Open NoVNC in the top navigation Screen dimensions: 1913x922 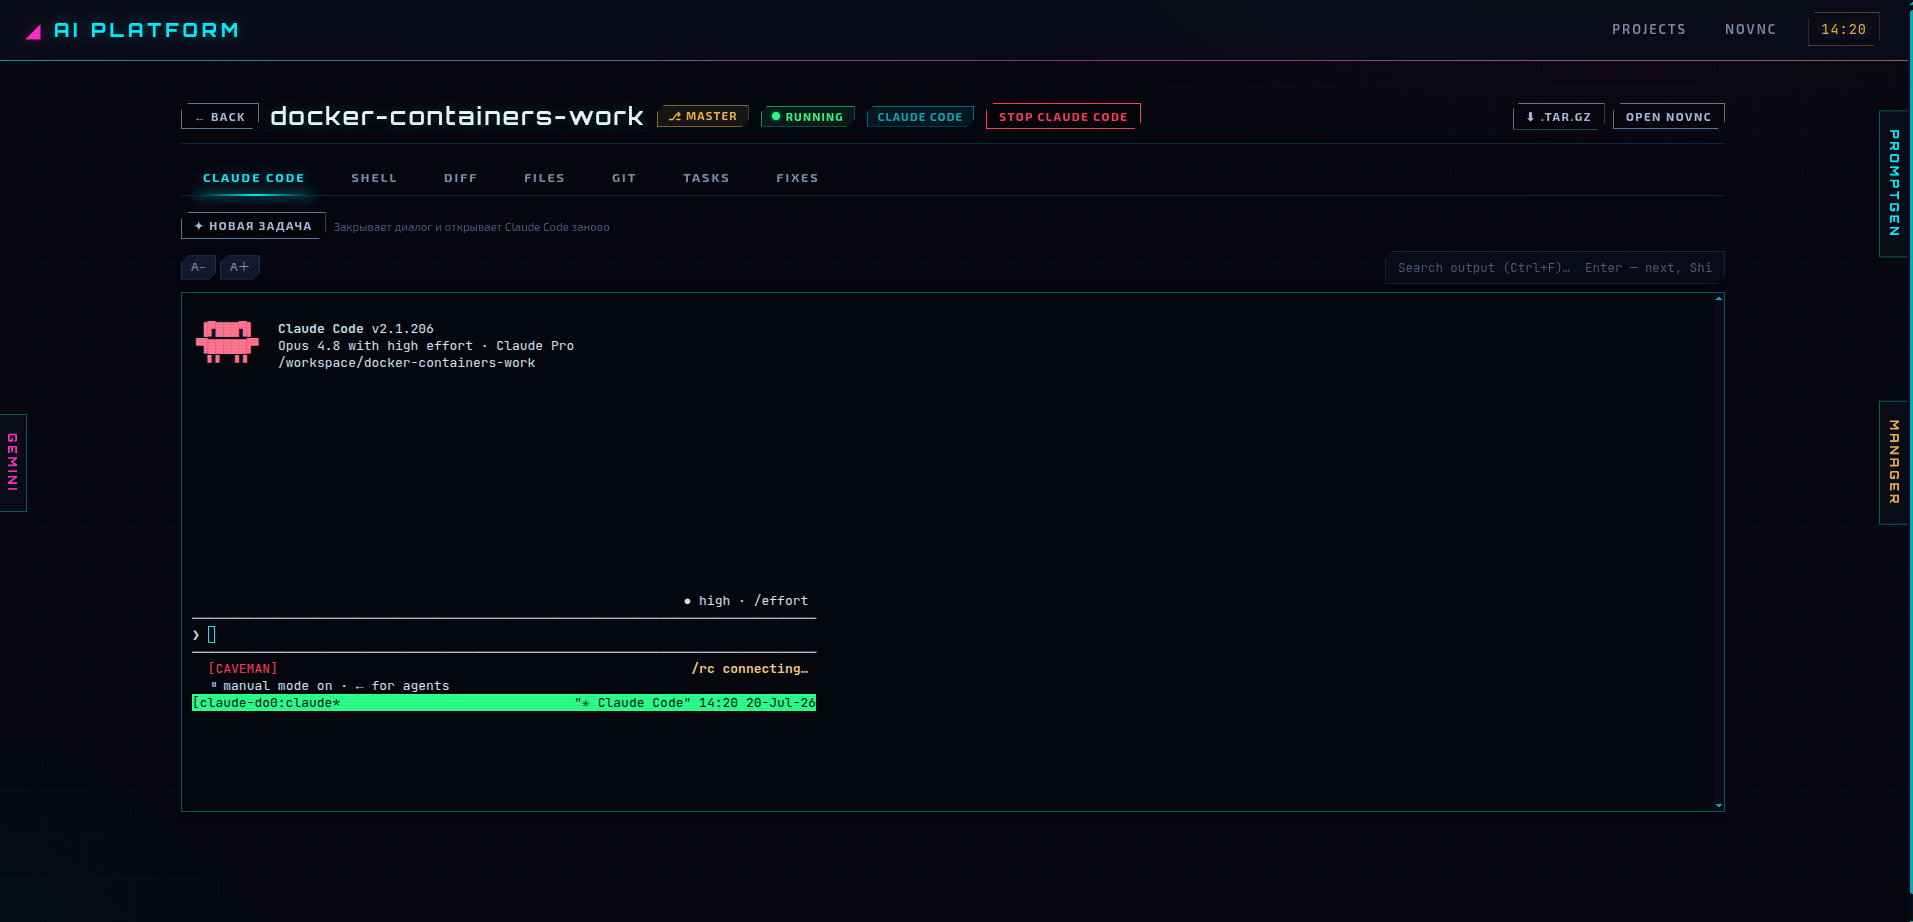coord(1751,30)
